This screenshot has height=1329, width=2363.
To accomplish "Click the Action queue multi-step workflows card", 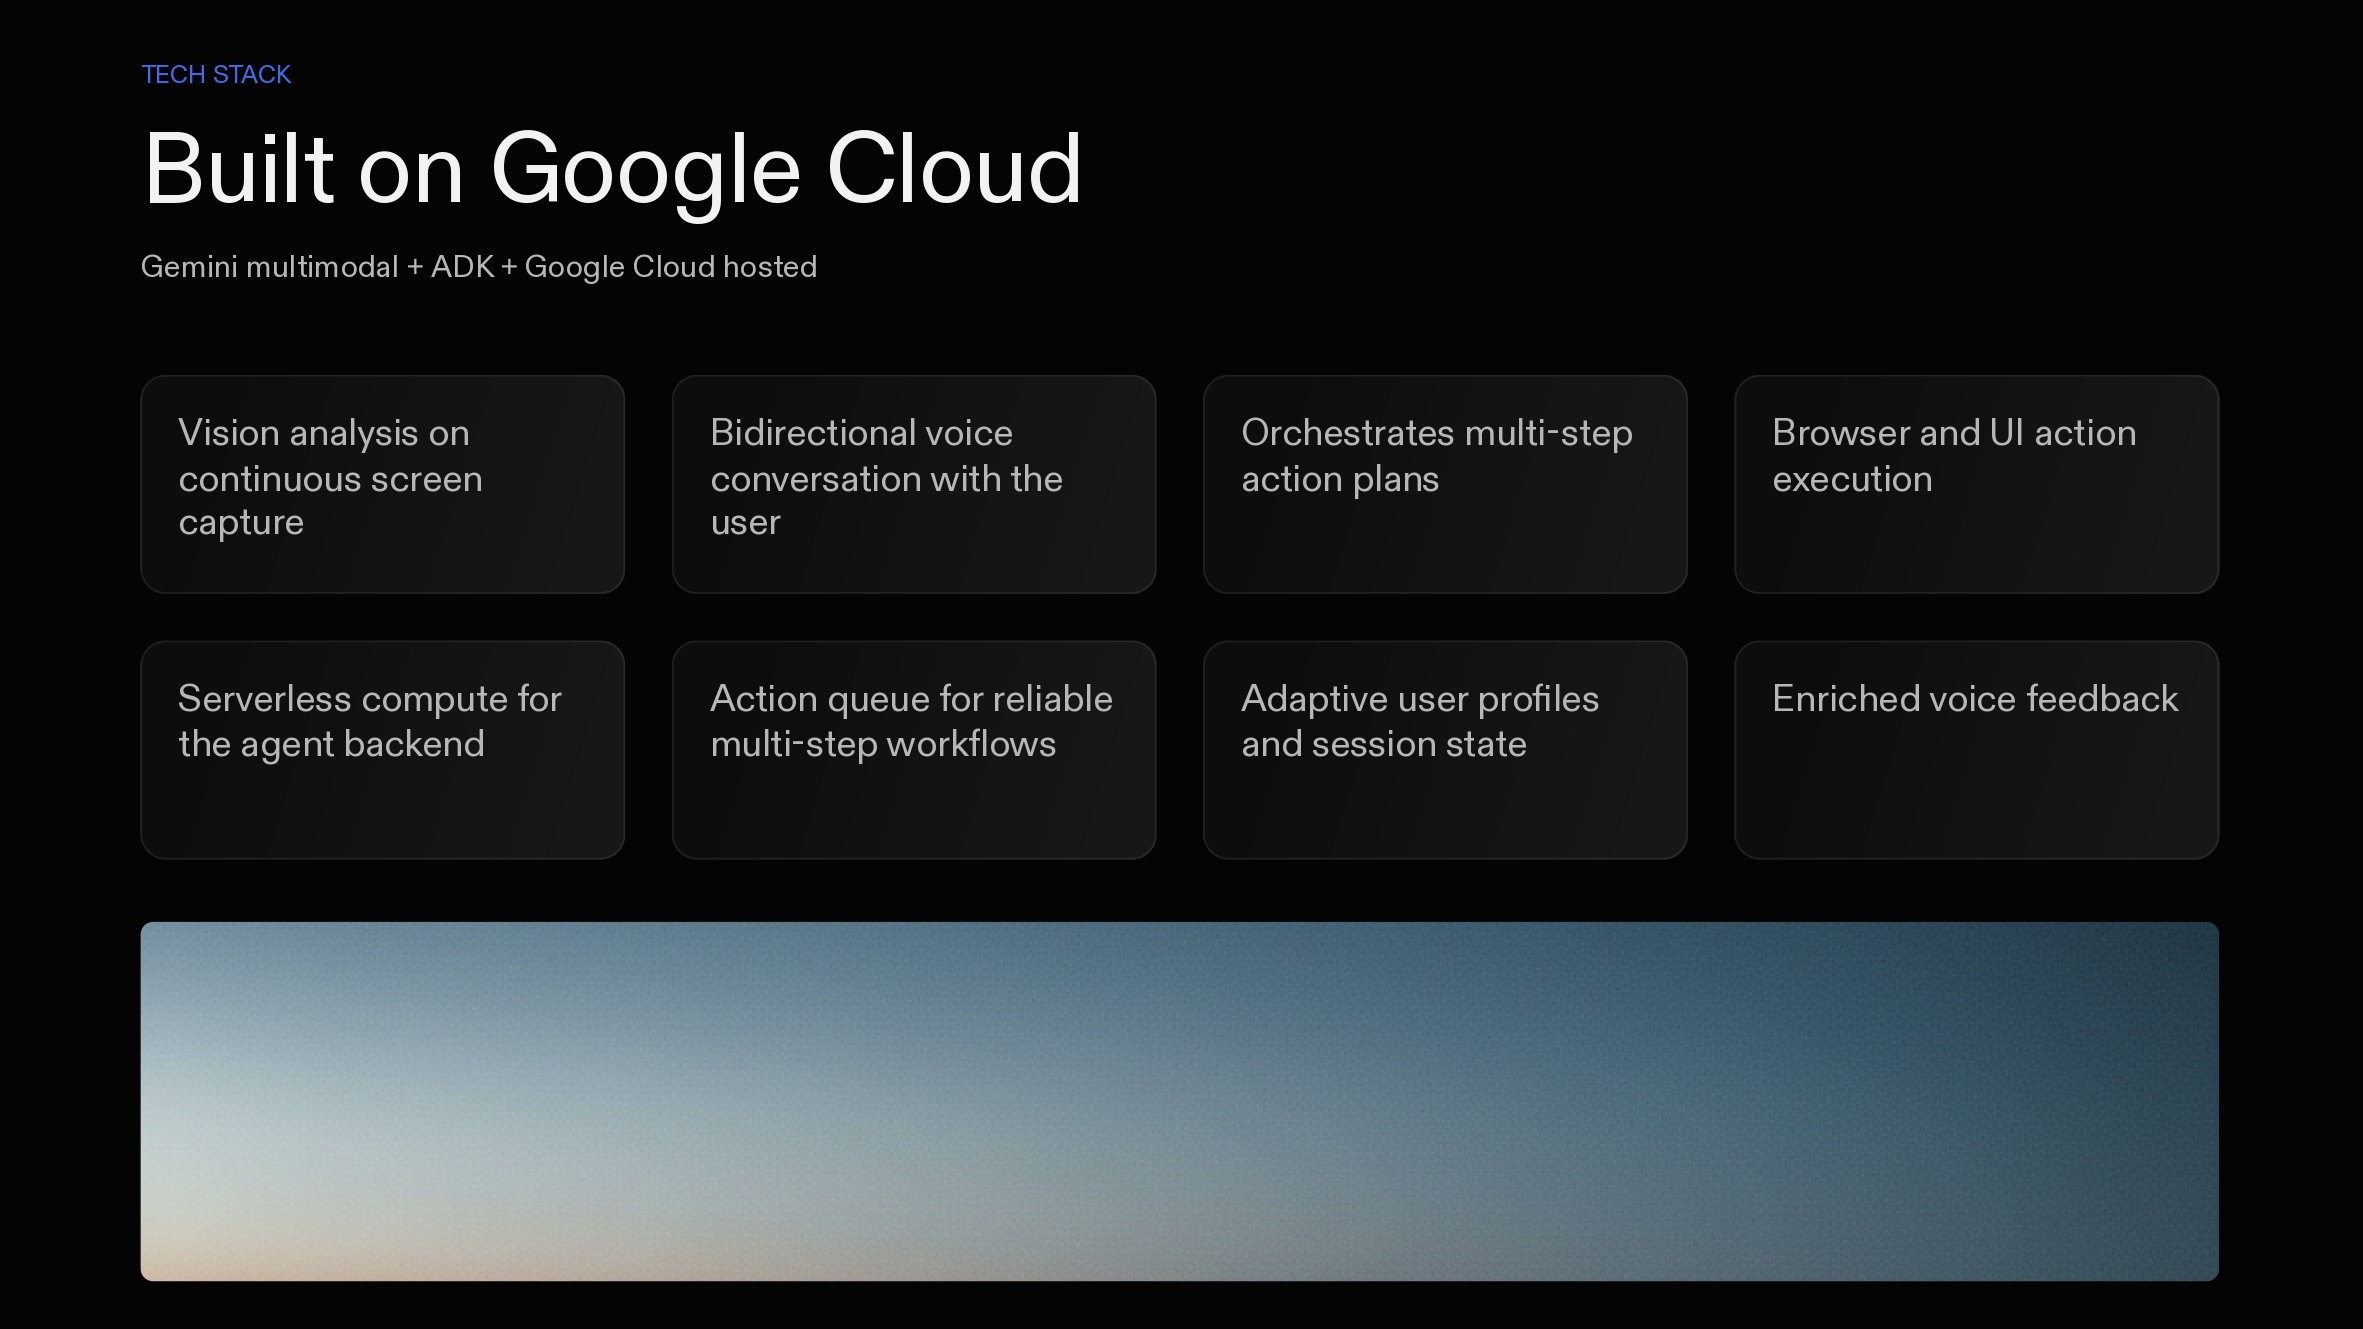I will 913,750.
